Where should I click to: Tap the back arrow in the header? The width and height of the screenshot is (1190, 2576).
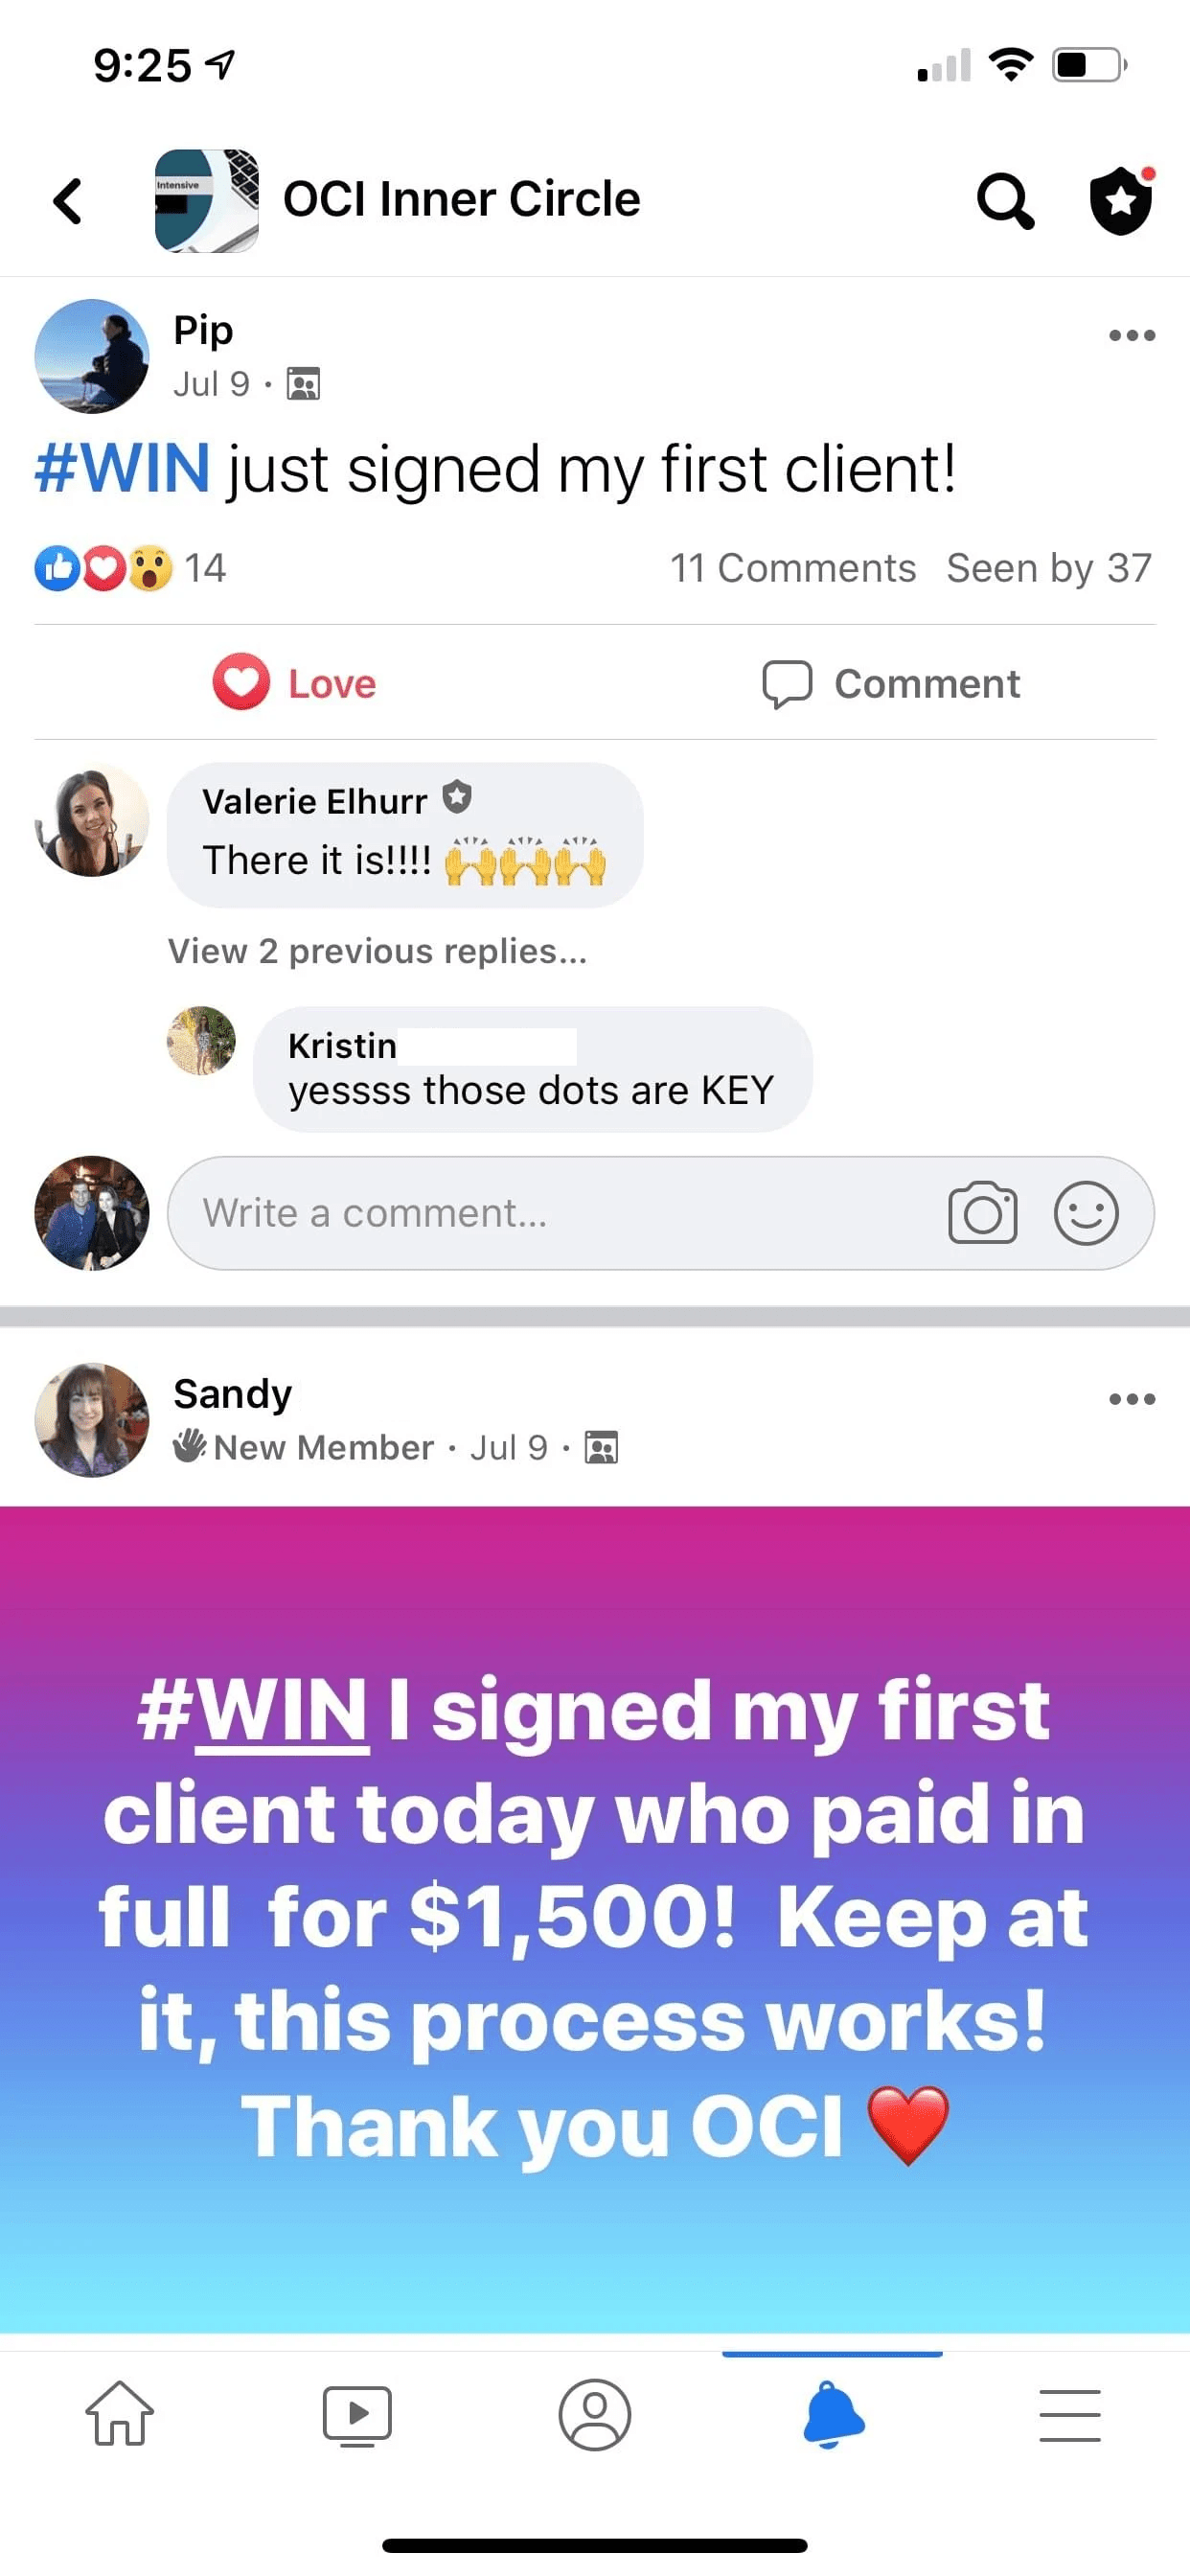(x=67, y=201)
